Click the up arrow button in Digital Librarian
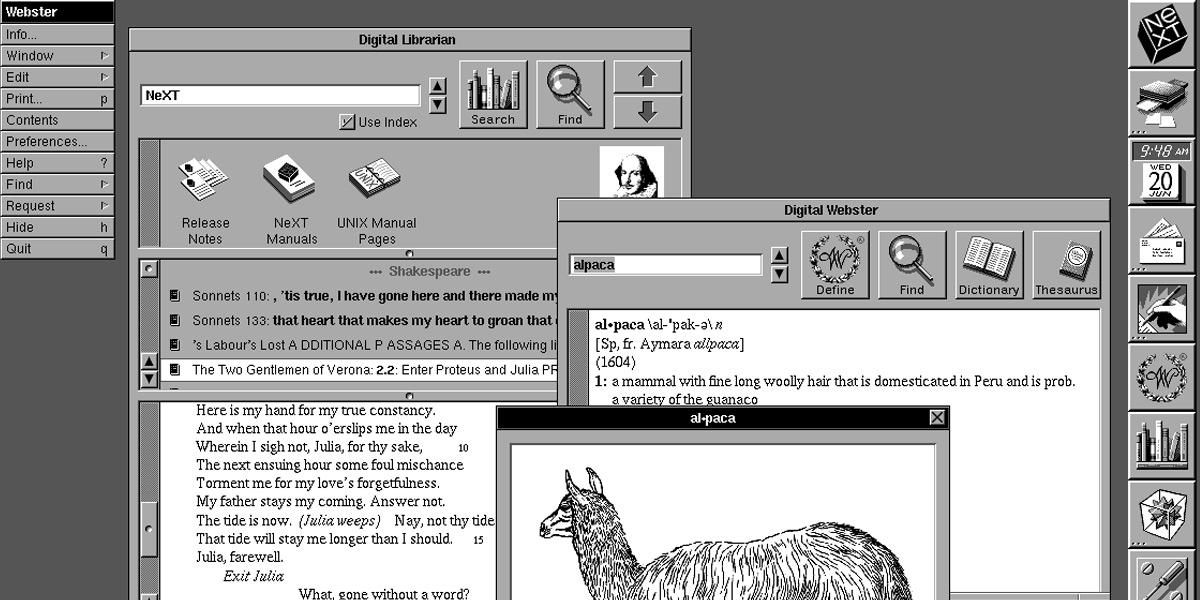The image size is (1200, 600). tap(647, 77)
